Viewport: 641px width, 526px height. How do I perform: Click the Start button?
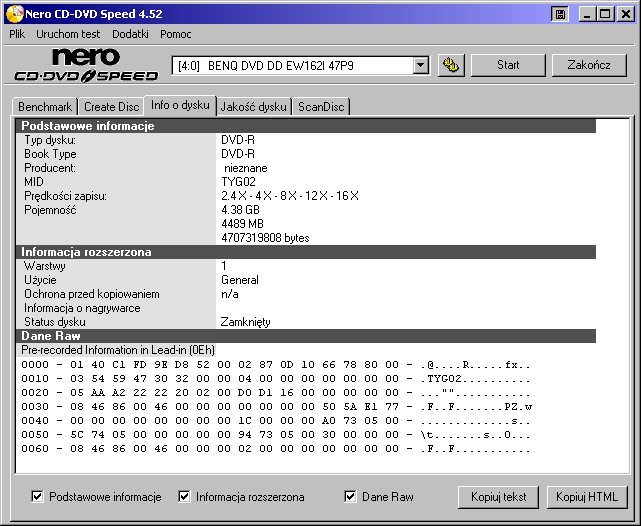[508, 65]
